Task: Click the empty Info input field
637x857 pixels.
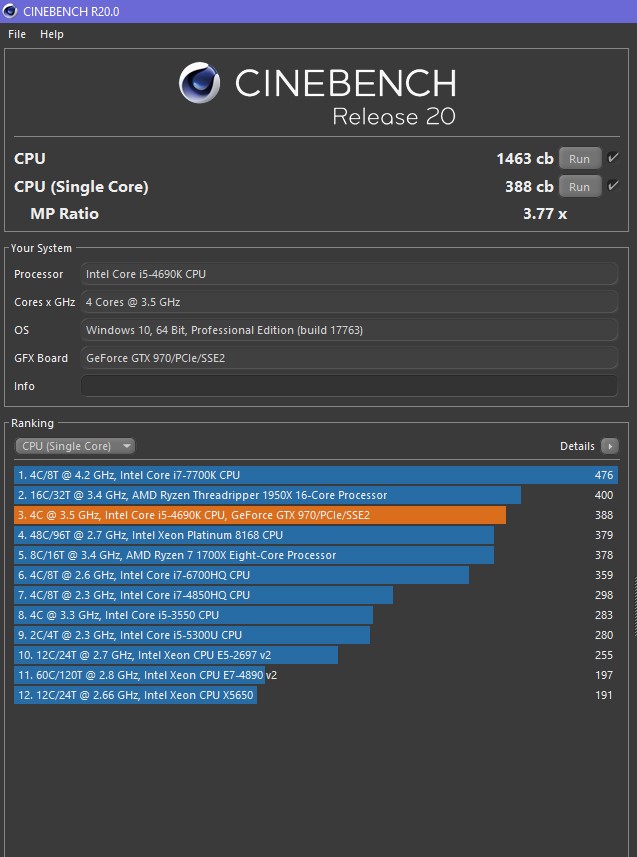Action: pos(349,386)
